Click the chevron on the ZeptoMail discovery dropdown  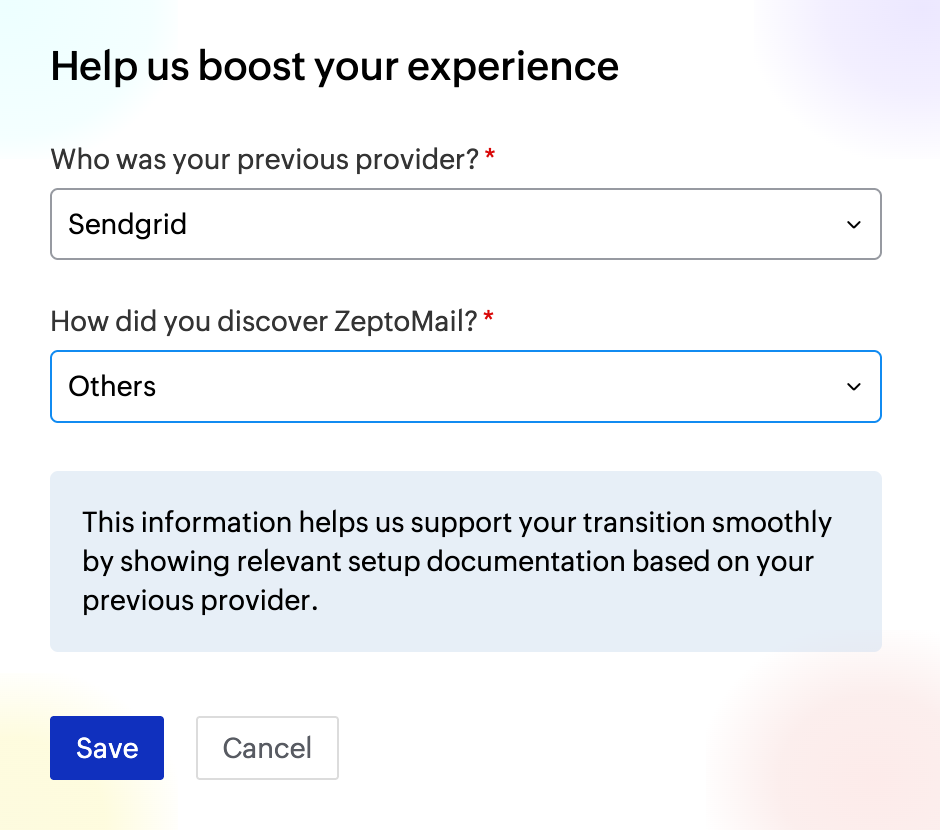click(854, 386)
